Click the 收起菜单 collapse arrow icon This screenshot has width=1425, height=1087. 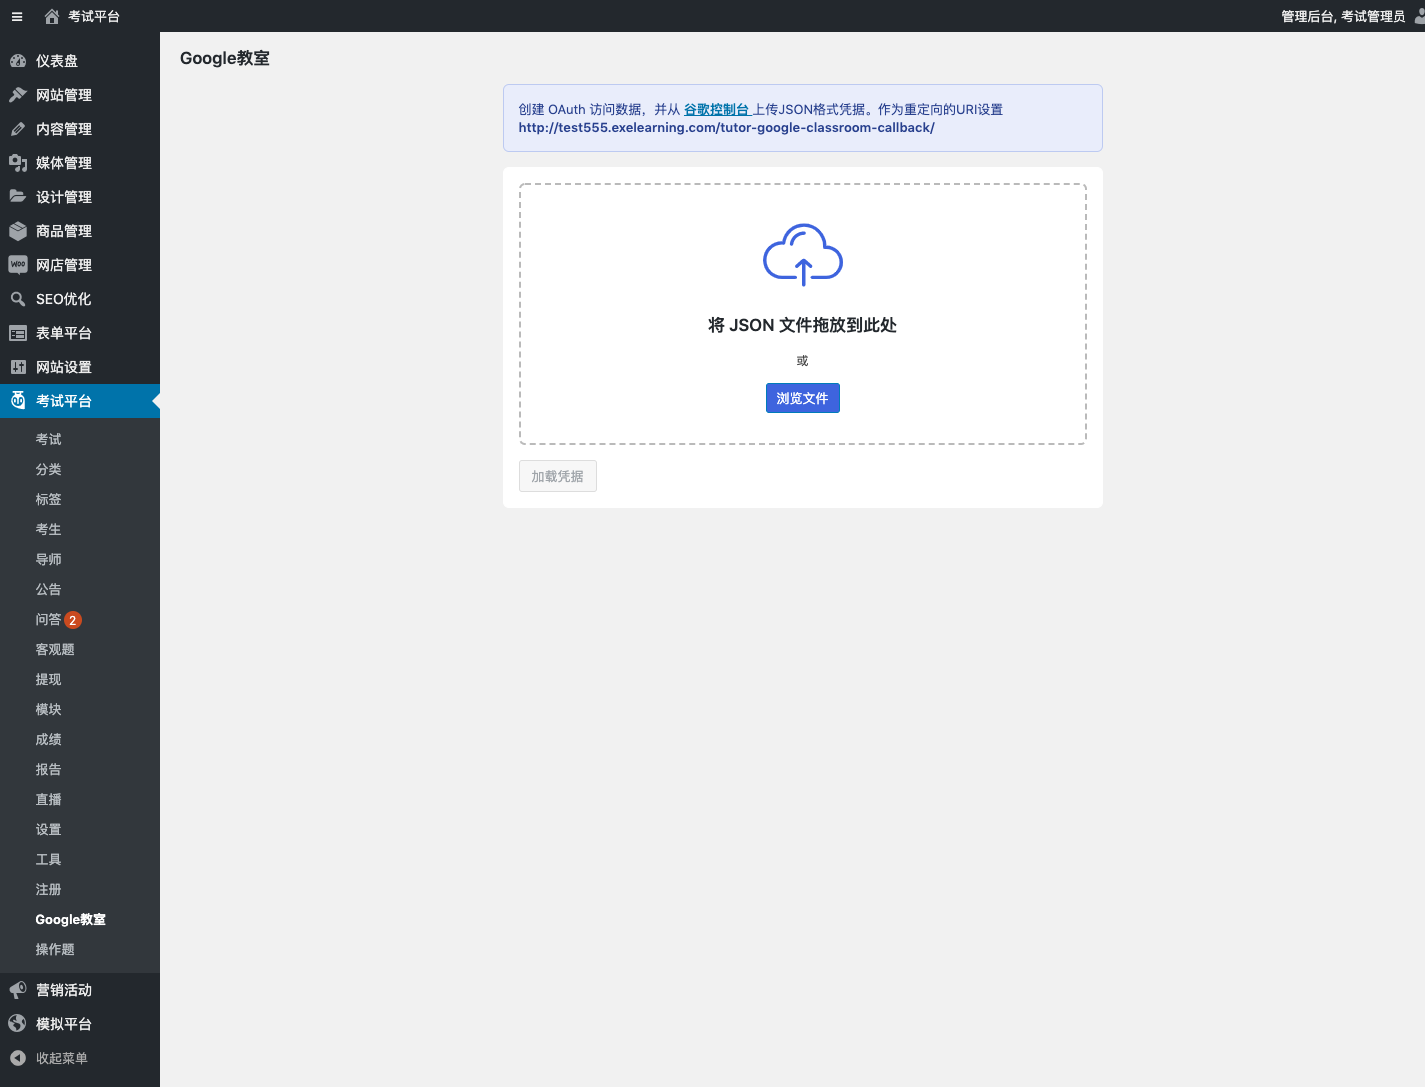tap(18, 1058)
